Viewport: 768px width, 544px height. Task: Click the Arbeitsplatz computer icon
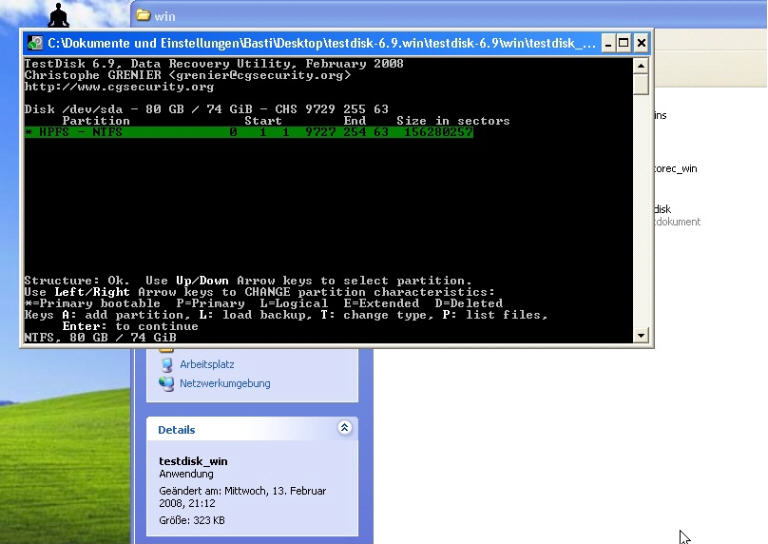click(x=167, y=365)
